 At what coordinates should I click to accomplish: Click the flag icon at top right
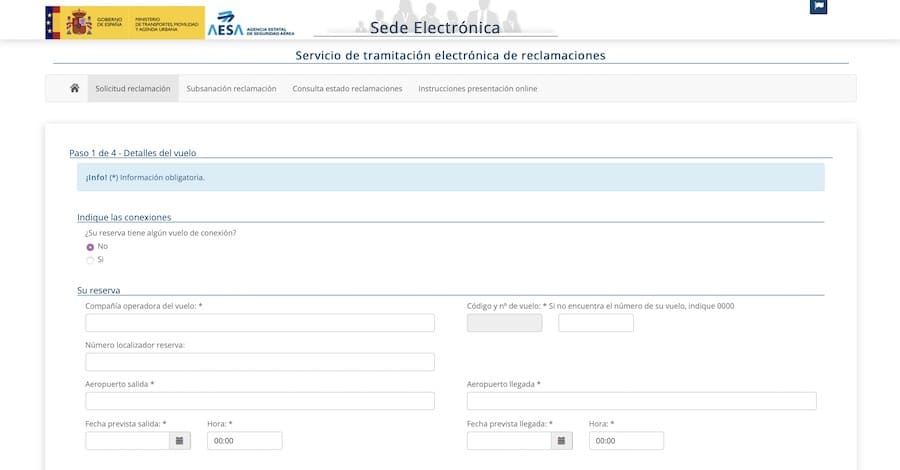click(818, 6)
